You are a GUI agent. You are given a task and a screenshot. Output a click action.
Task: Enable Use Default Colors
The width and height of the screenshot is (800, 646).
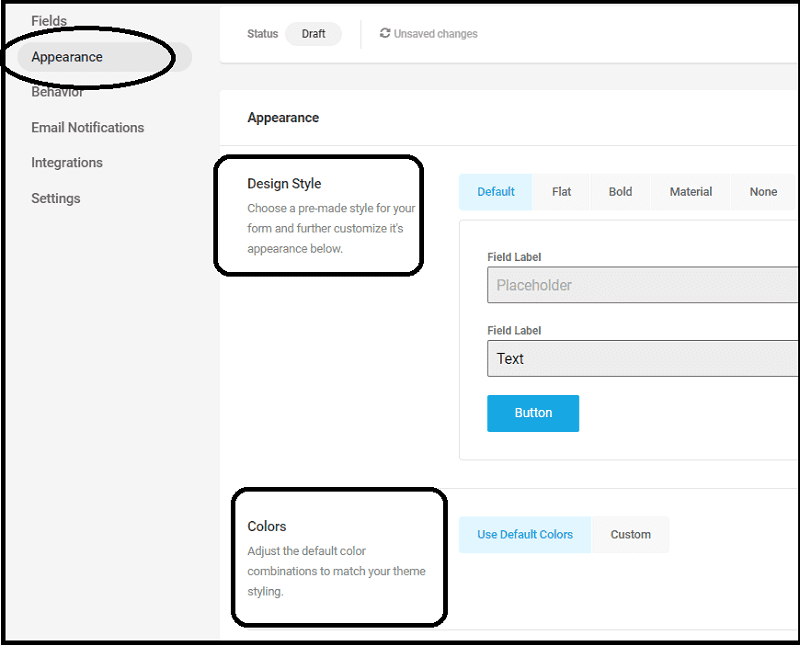[x=524, y=534]
